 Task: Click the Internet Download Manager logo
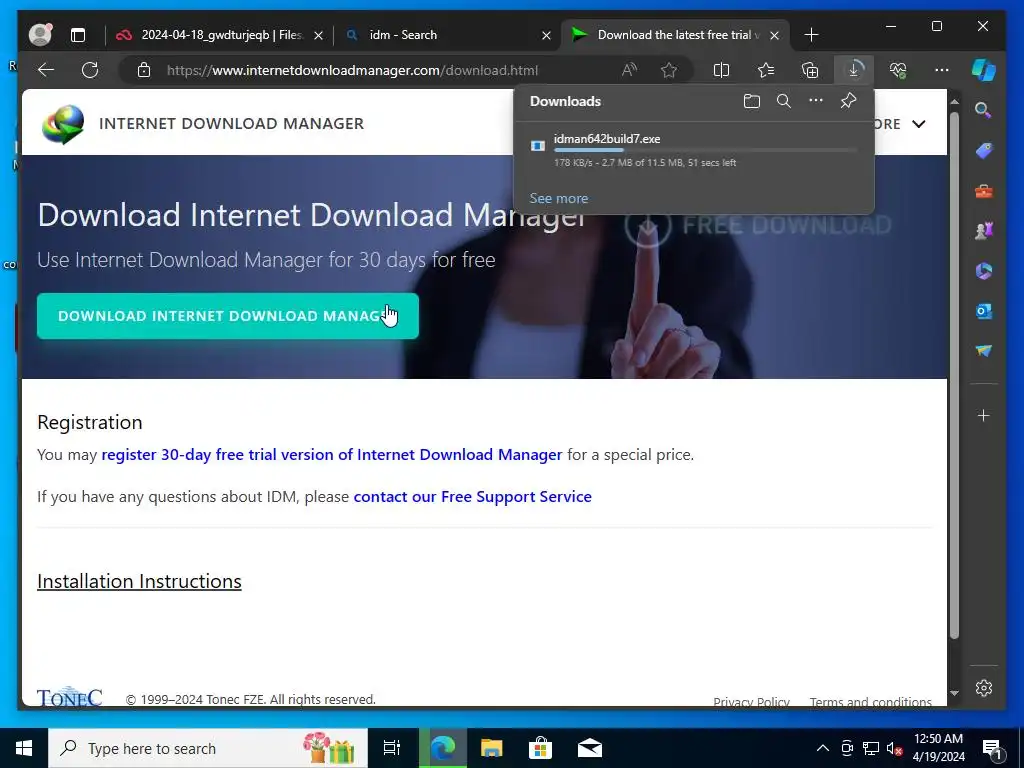click(63, 123)
